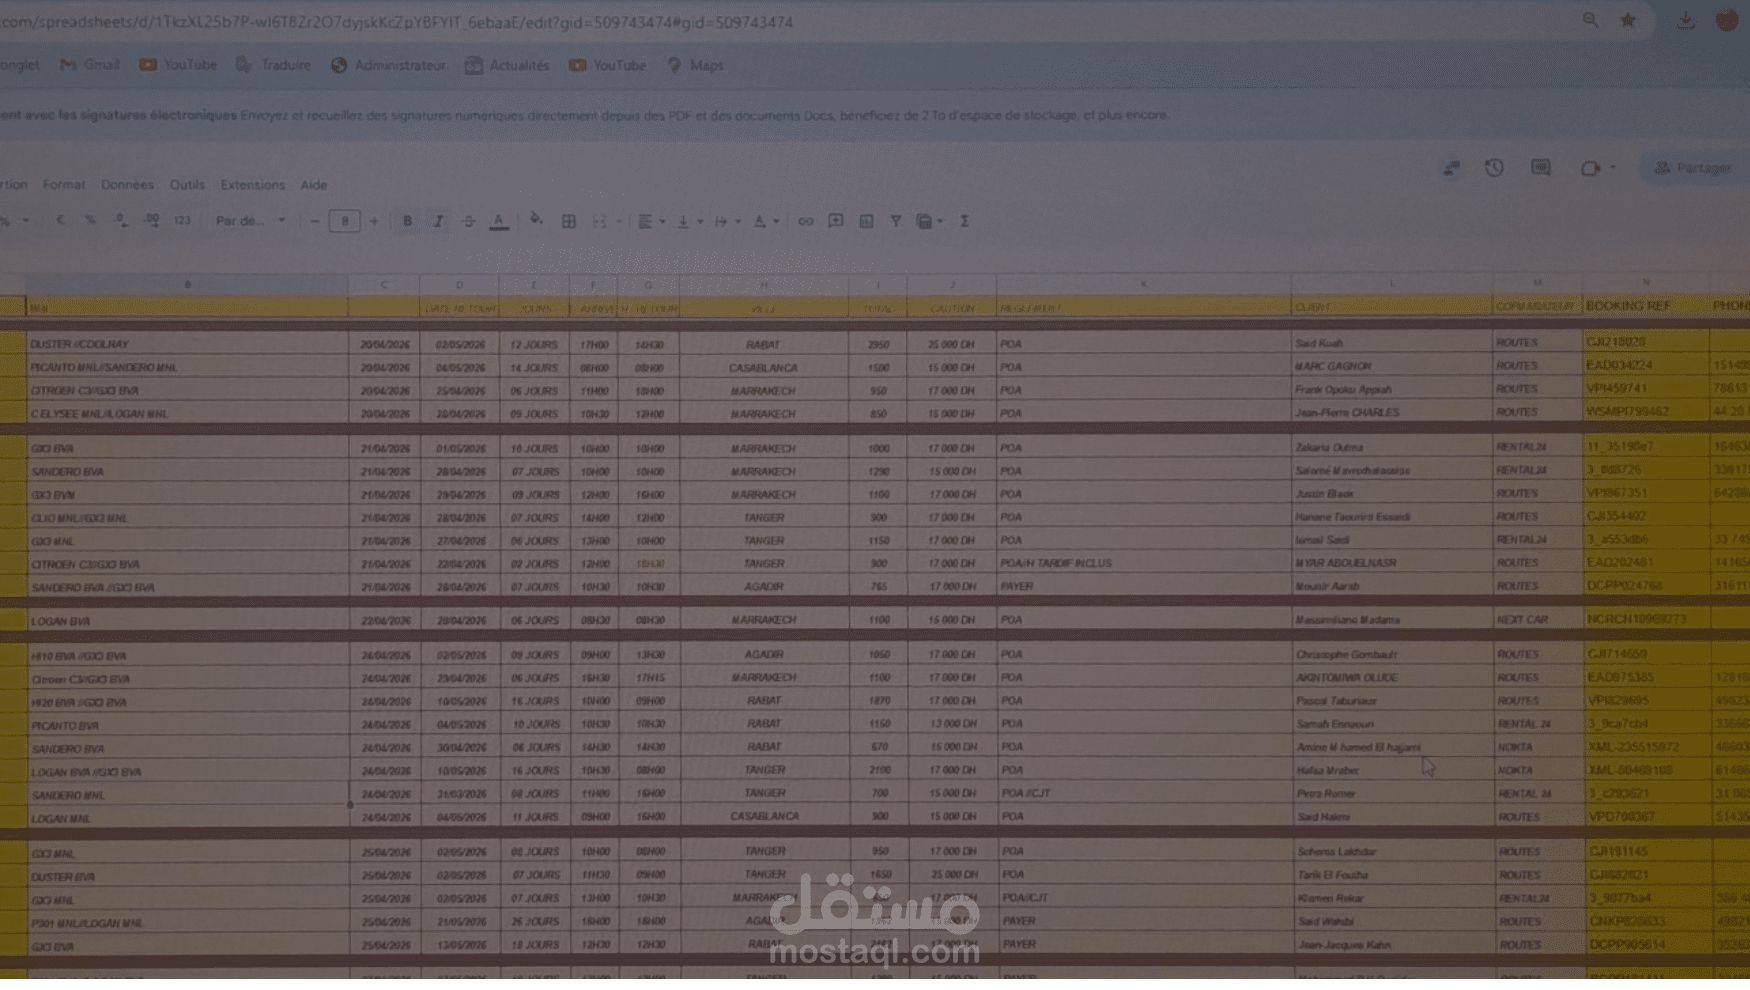1750x990 pixels.
Task: Insert a function with the sigma icon
Action: click(x=964, y=221)
